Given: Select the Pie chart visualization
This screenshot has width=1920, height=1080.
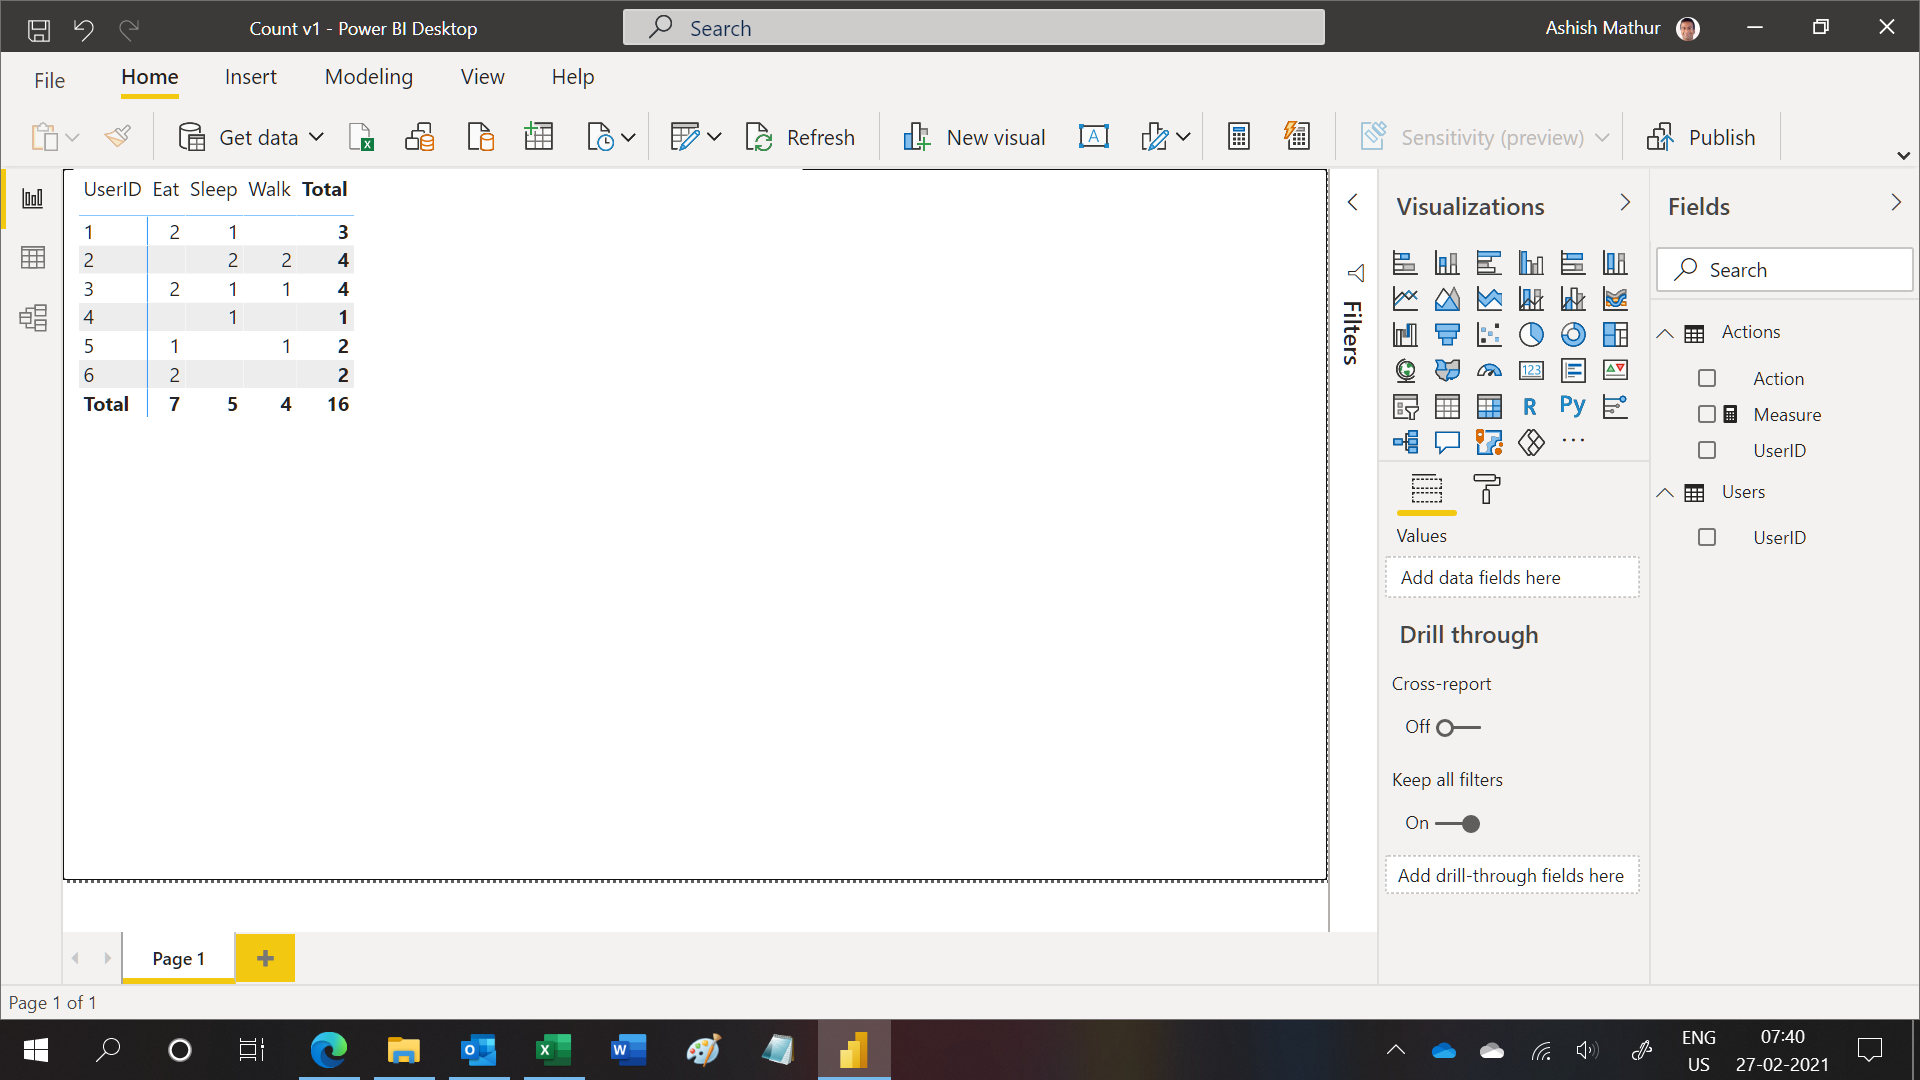Looking at the screenshot, I should (x=1531, y=334).
